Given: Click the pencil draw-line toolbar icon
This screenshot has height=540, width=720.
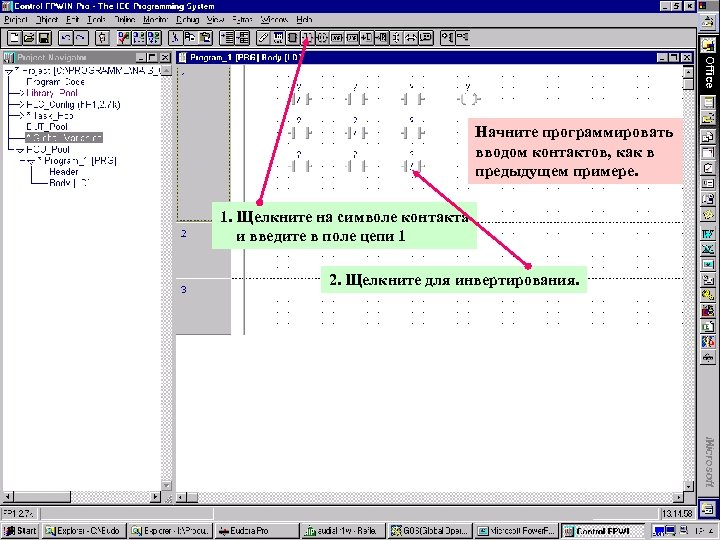Looking at the screenshot, I should [263, 38].
